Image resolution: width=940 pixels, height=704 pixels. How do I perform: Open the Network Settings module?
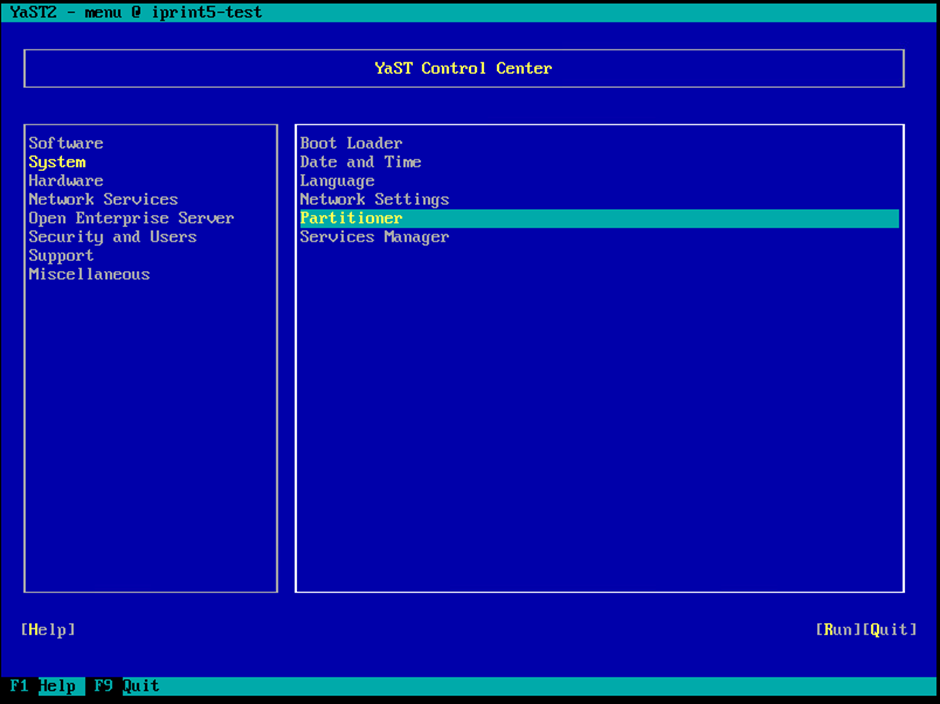point(374,199)
